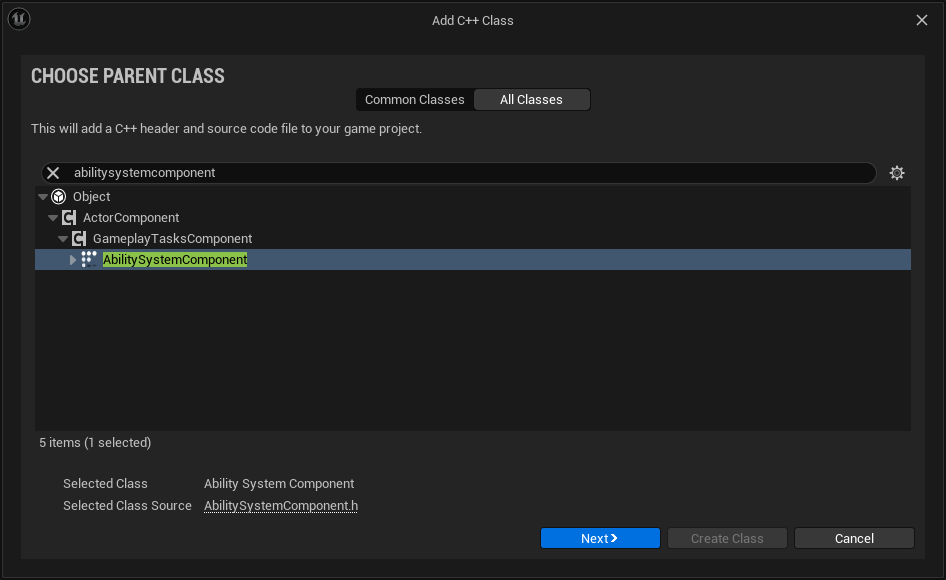Proceed with the Next button

click(x=600, y=538)
